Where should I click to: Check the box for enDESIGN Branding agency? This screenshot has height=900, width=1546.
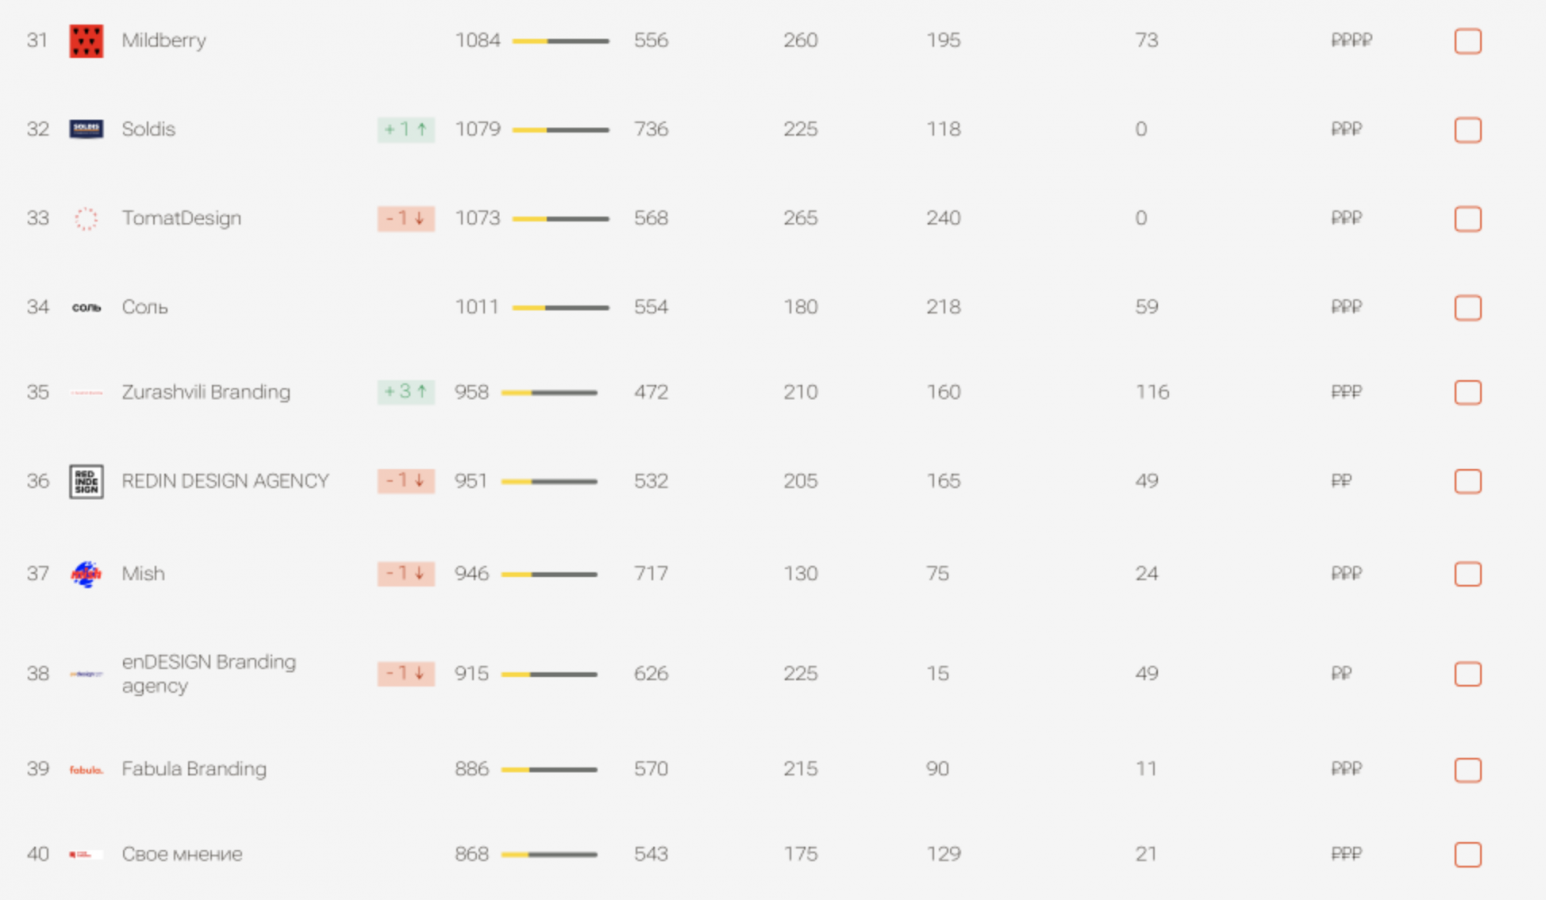[1467, 674]
